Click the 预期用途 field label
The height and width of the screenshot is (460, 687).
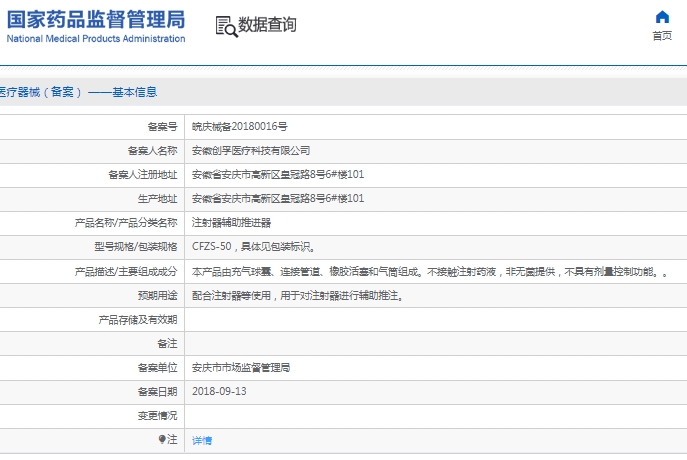coord(158,296)
